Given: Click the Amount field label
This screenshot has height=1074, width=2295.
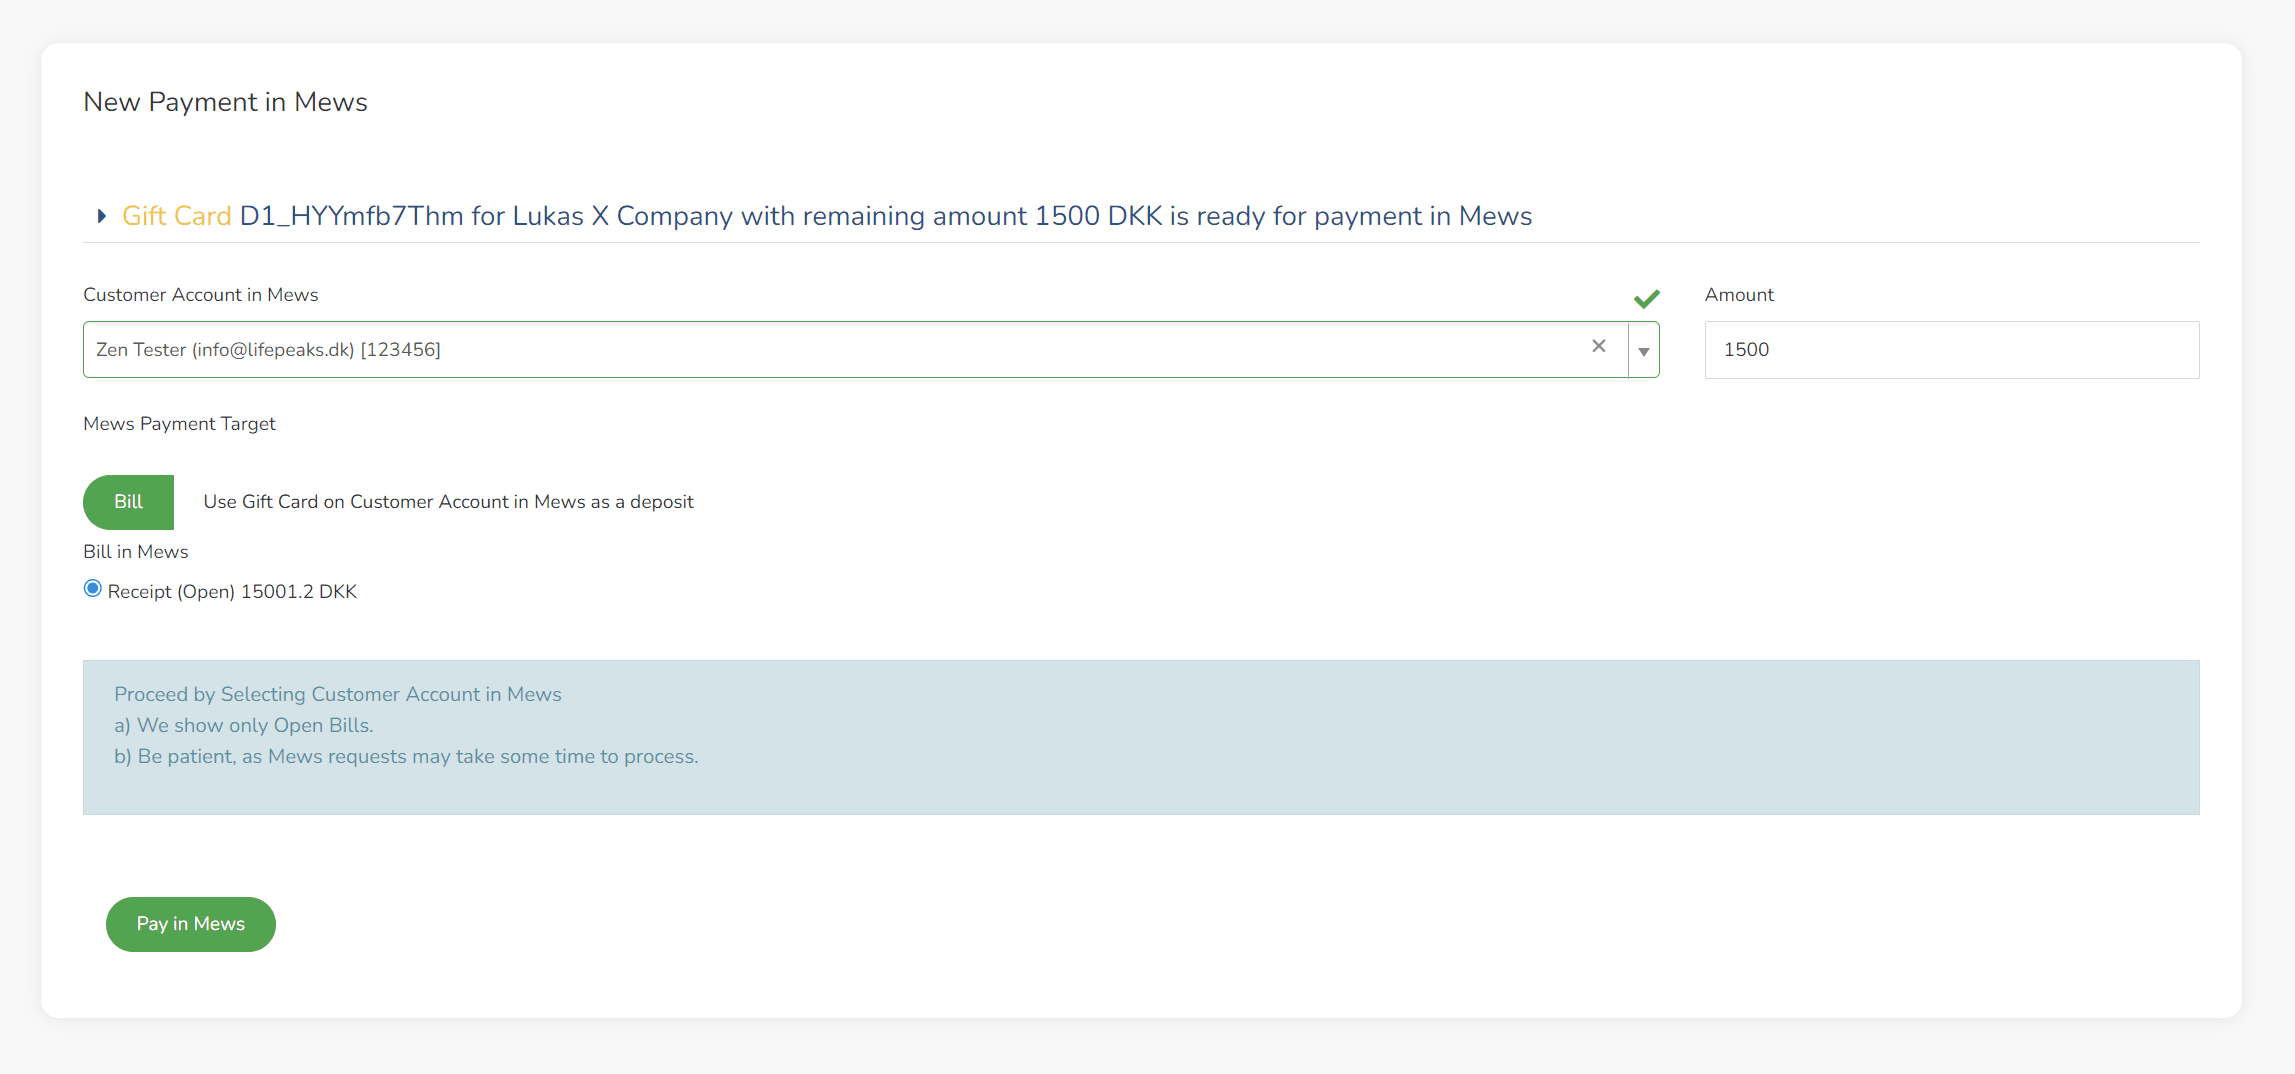Looking at the screenshot, I should point(1738,295).
